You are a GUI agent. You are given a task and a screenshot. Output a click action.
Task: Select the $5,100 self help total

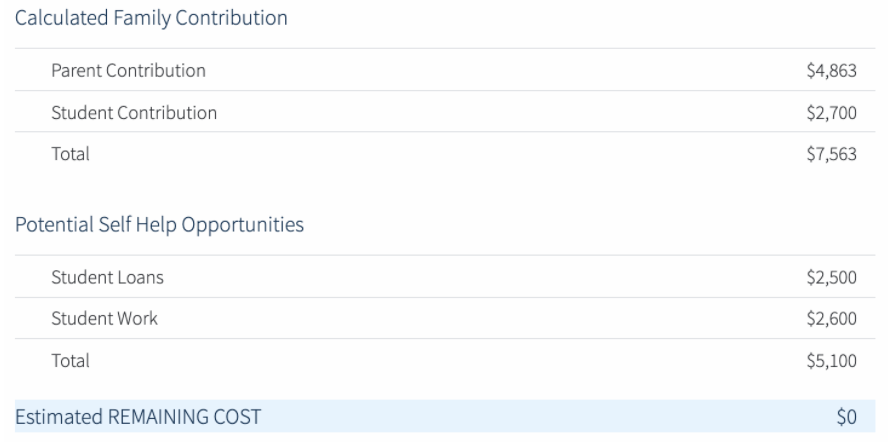tap(831, 361)
